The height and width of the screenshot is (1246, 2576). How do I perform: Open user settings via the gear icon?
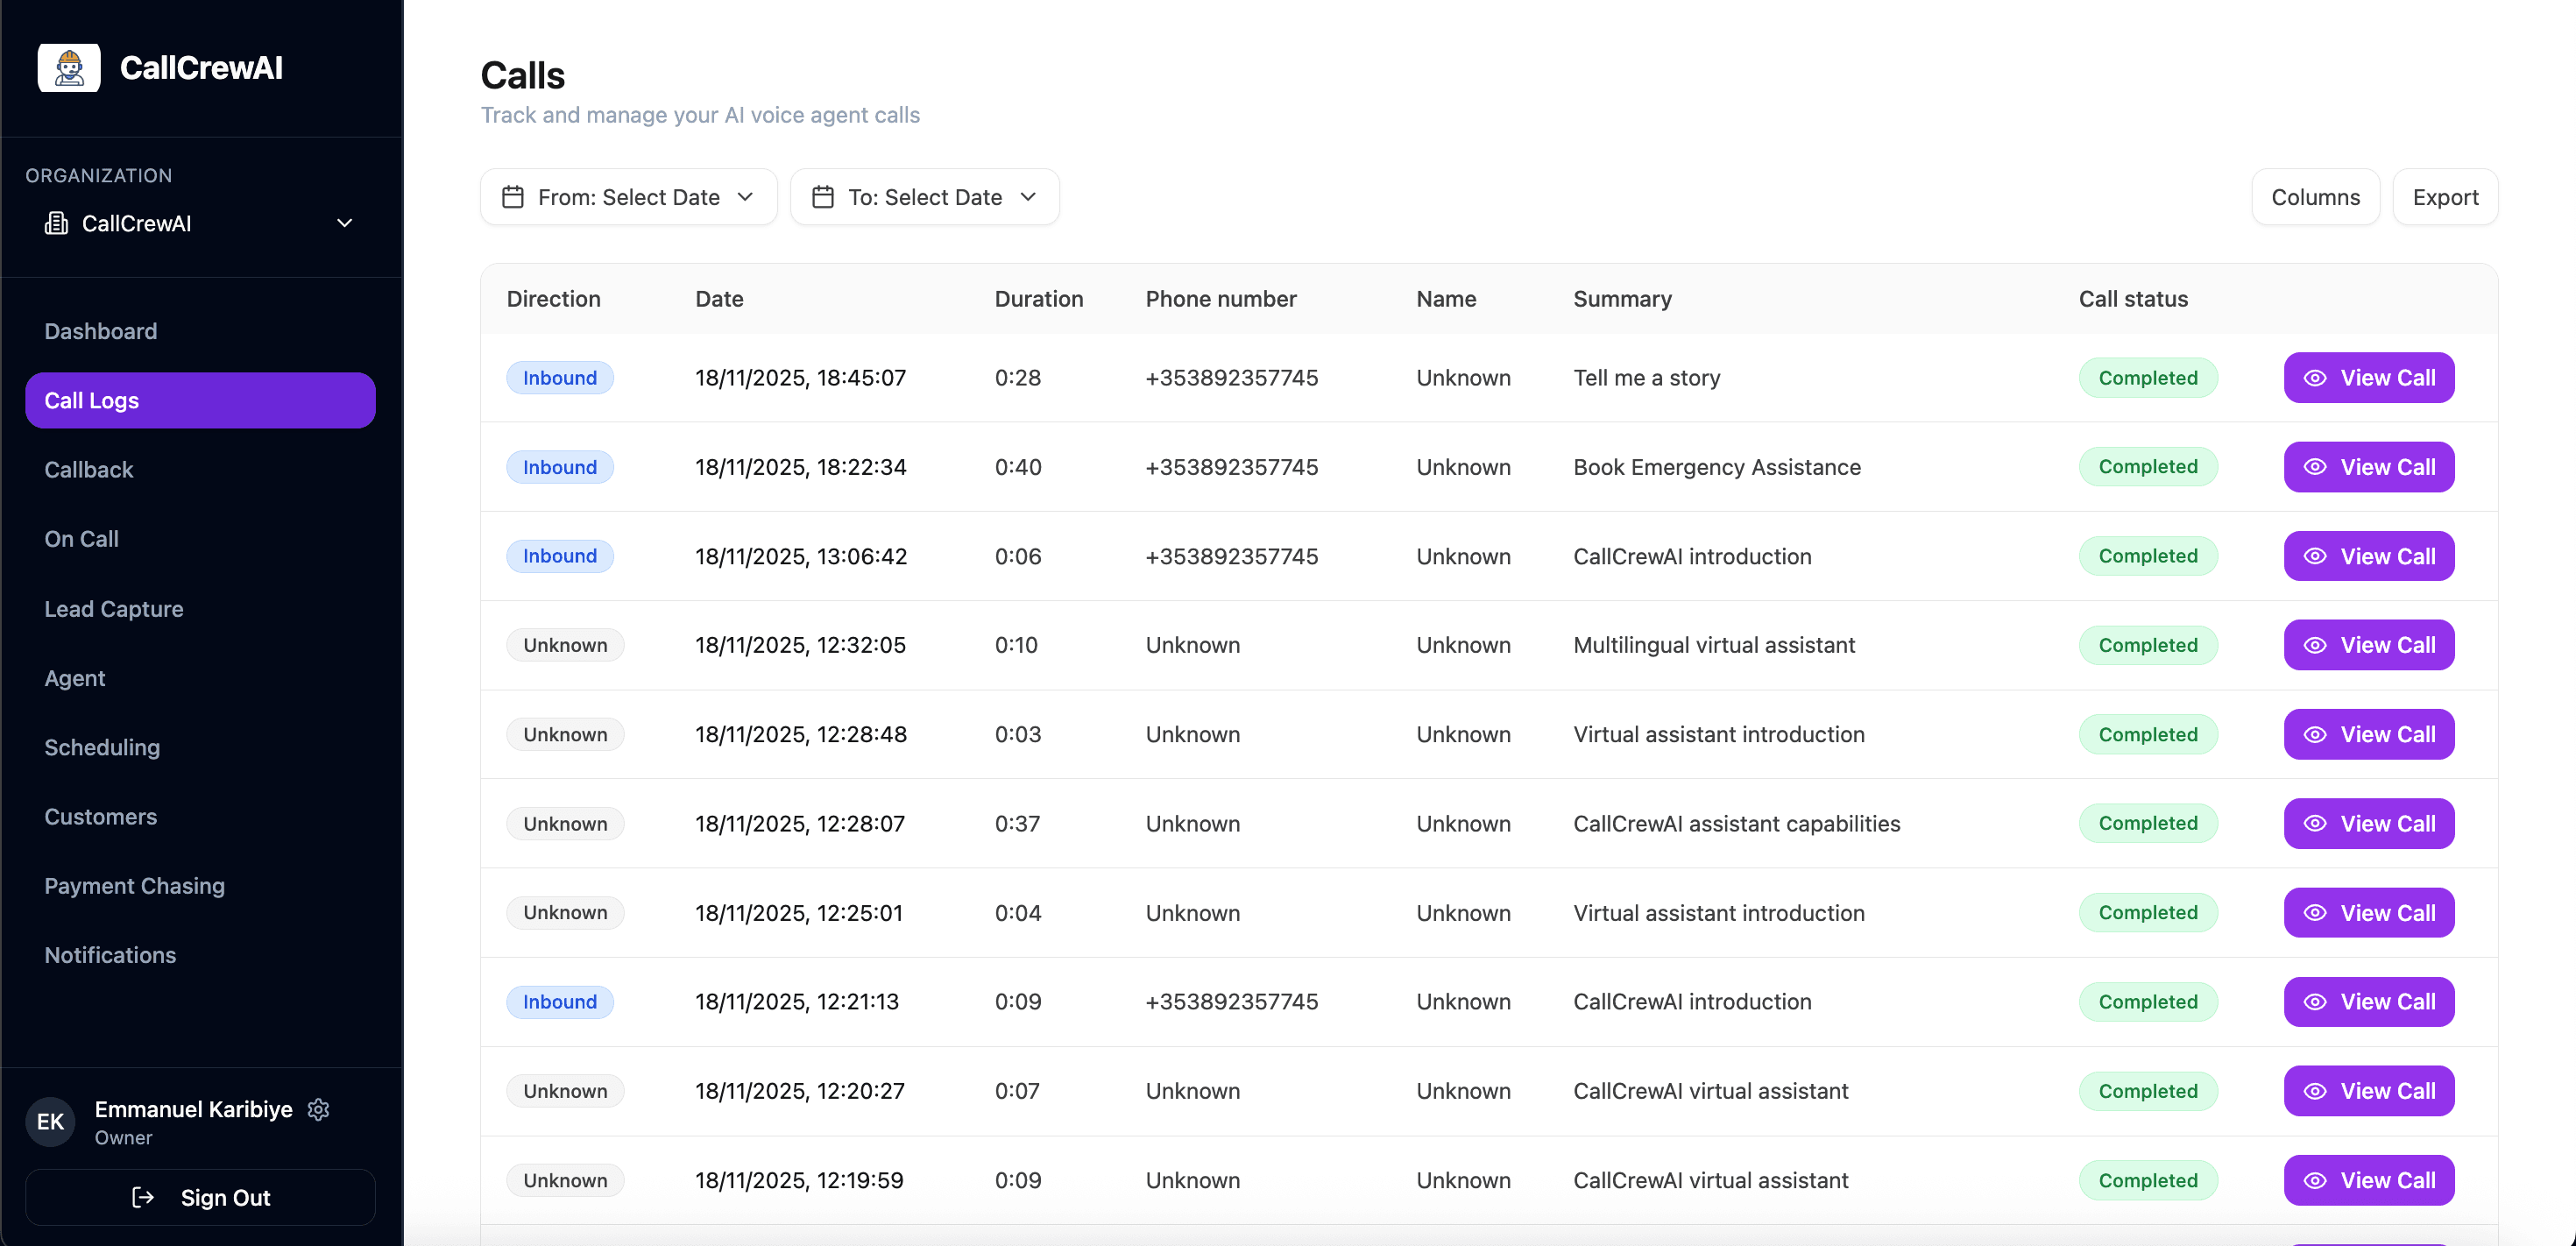click(318, 1109)
